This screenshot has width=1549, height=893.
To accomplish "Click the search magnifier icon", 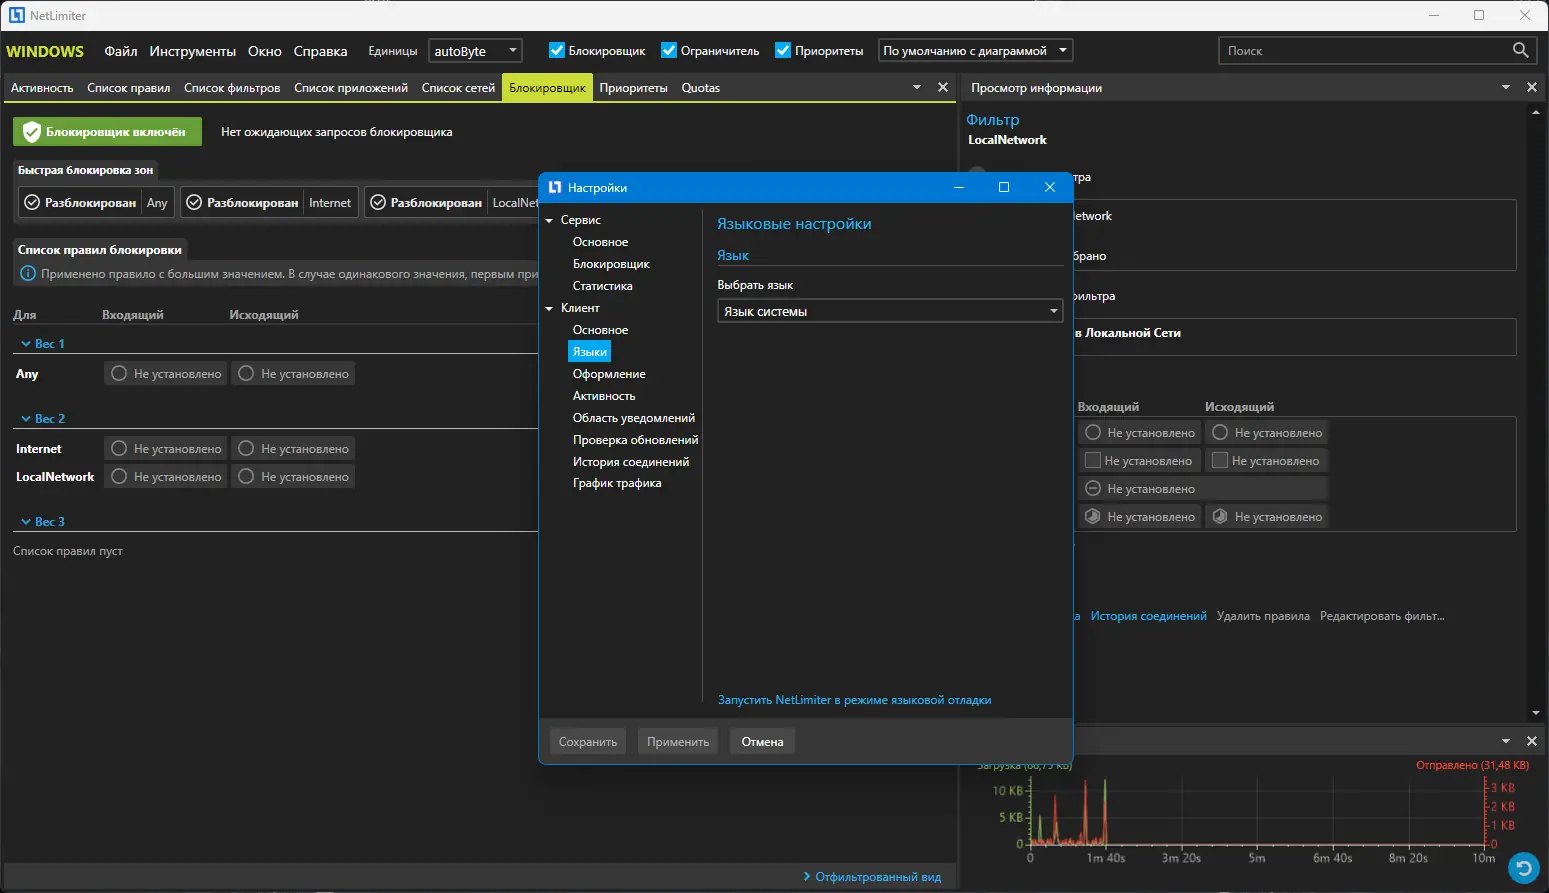I will (1520, 50).
